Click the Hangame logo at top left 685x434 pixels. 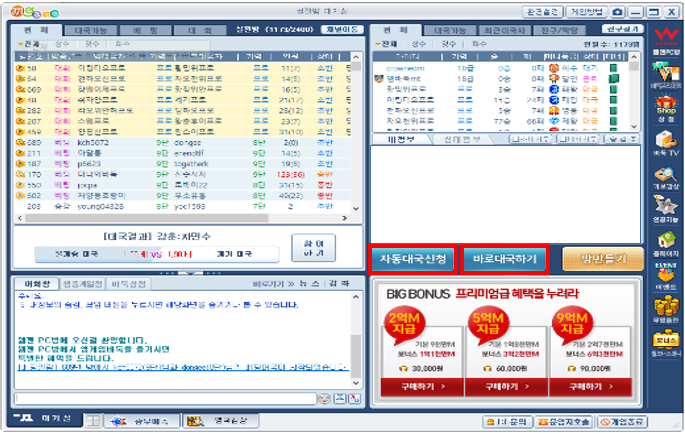tap(35, 12)
